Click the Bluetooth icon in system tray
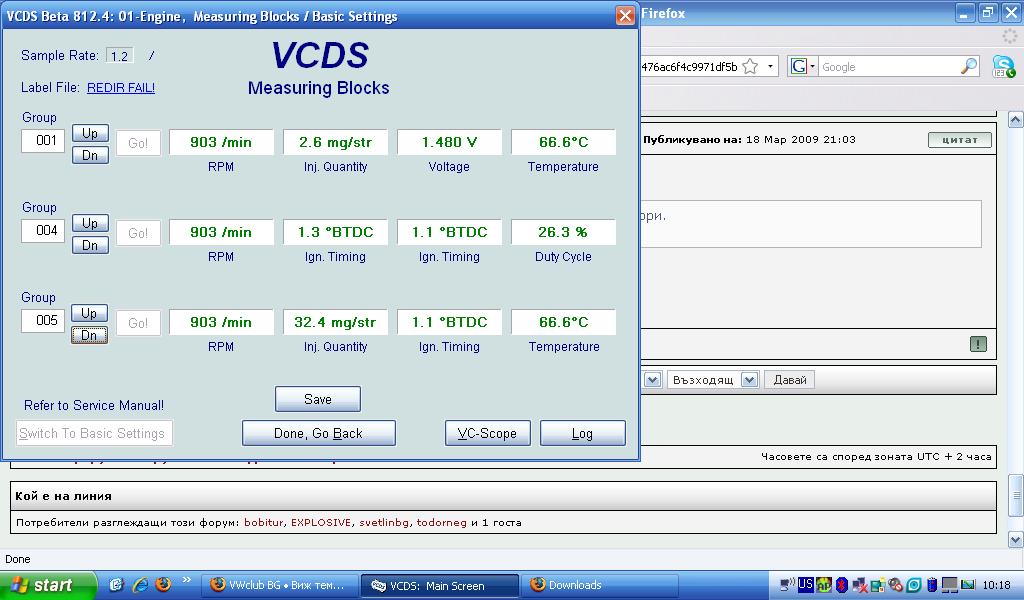Screen dimensions: 1024x600 [842, 585]
